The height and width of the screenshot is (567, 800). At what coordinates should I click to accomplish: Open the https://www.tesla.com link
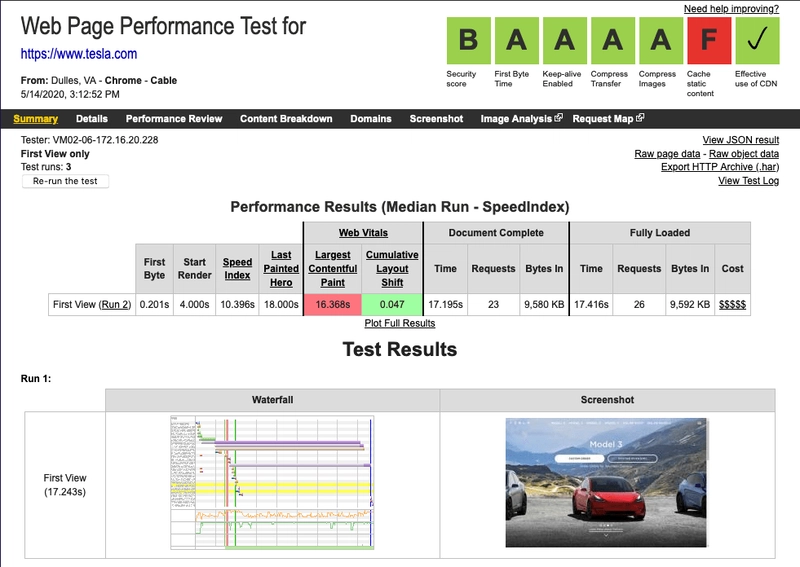tap(79, 54)
